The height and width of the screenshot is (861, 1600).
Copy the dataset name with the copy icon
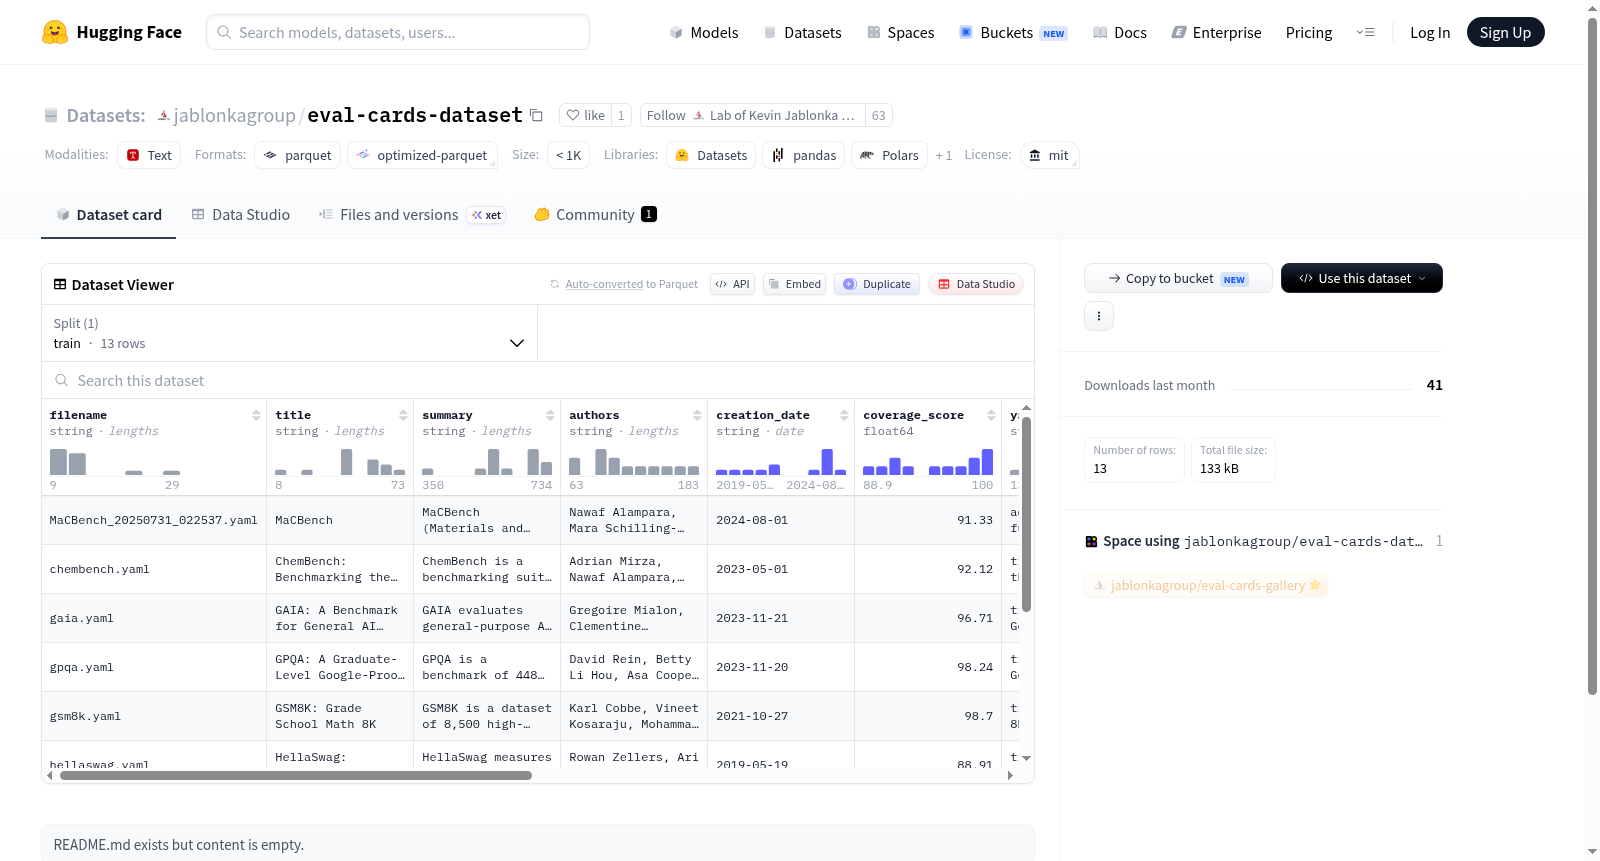pyautogui.click(x=536, y=115)
